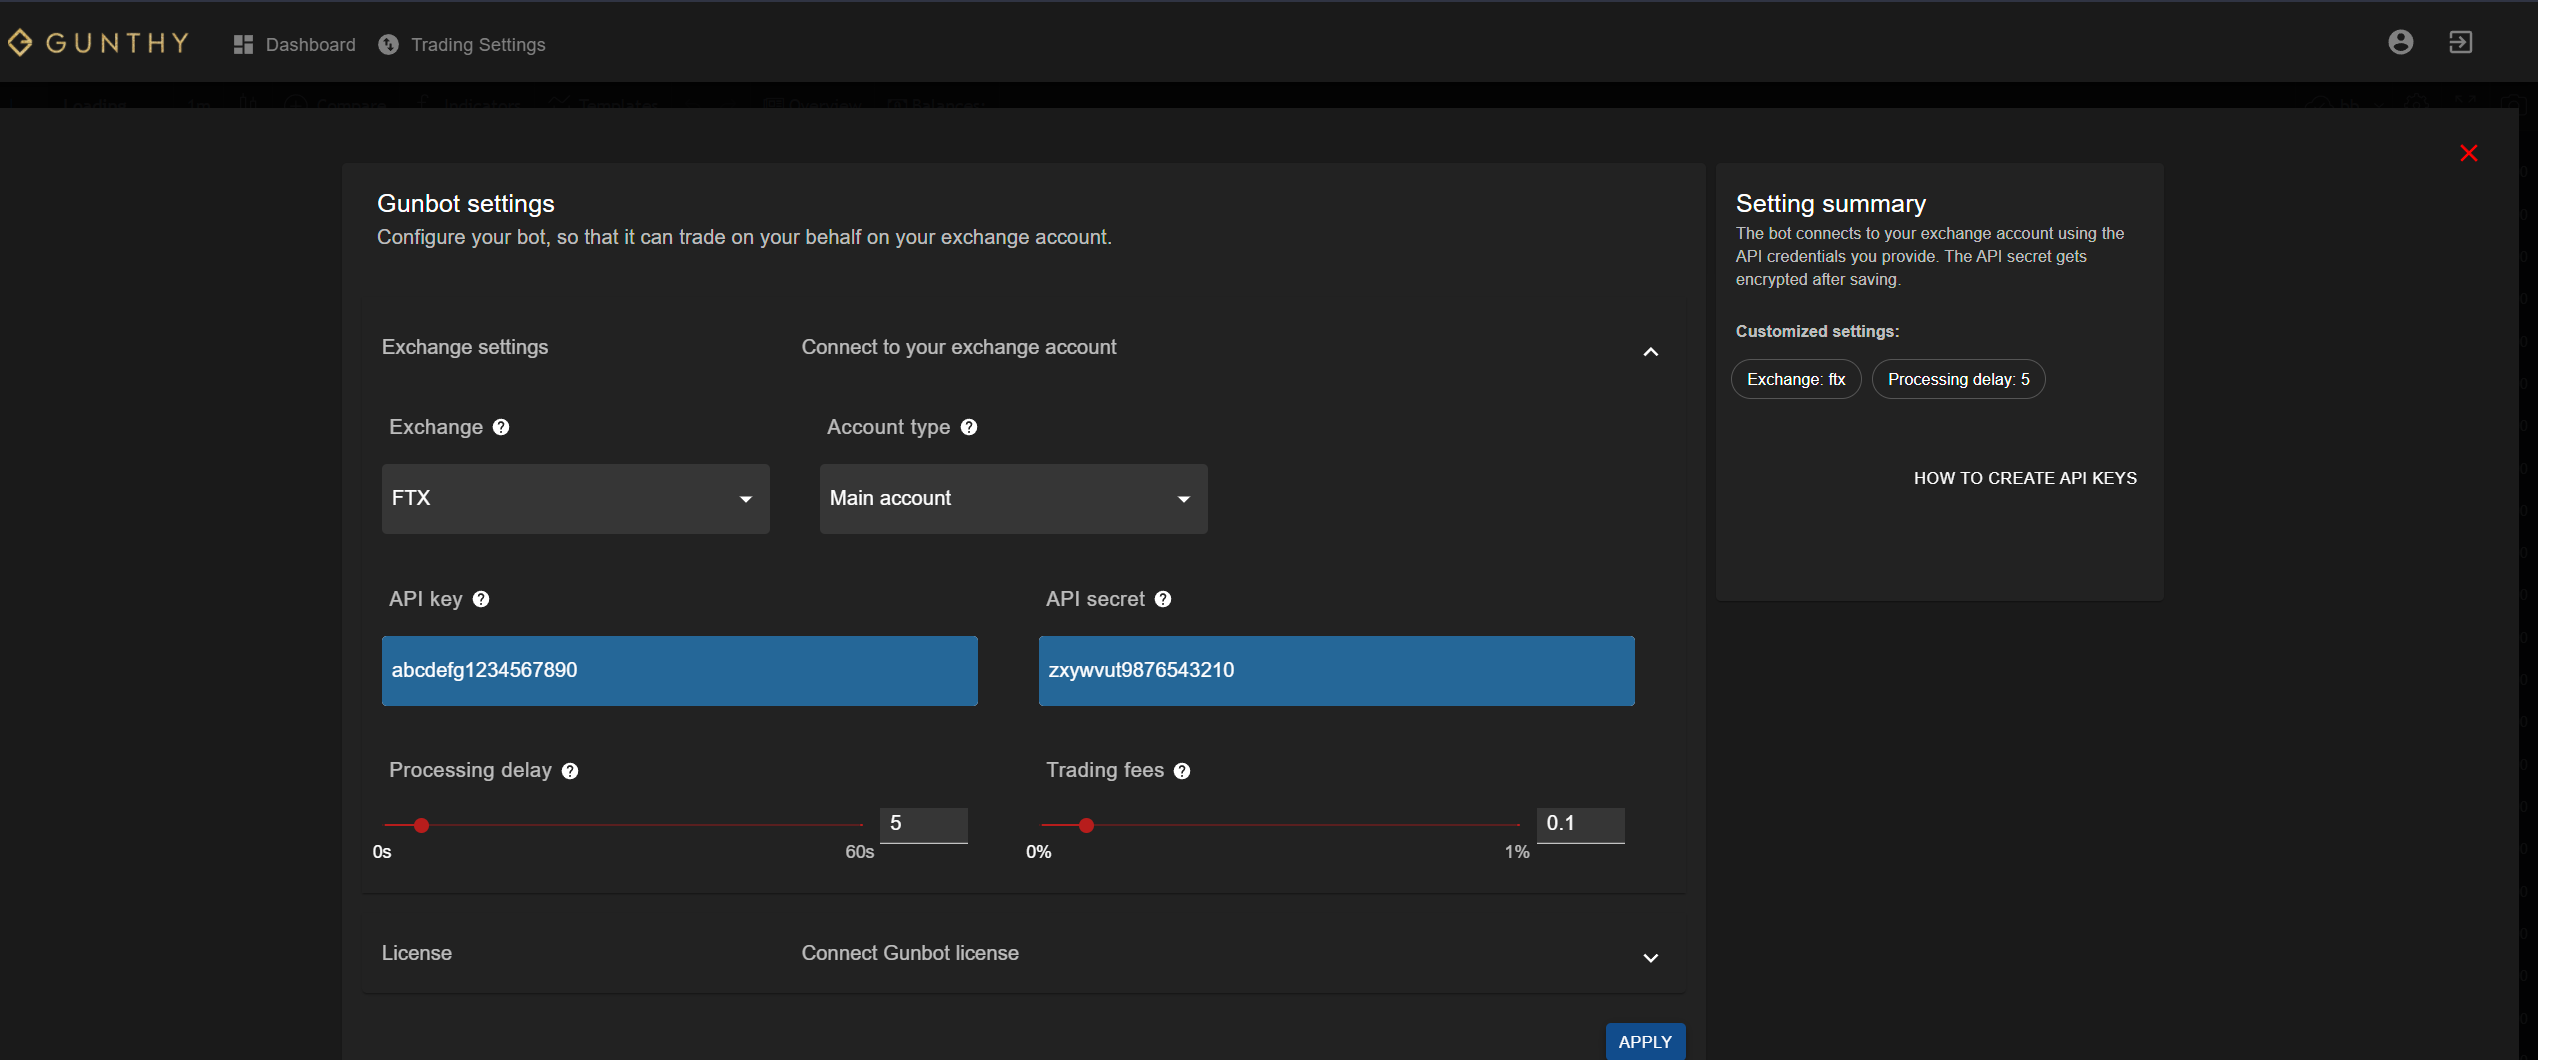Screen dimensions: 2560x1060
Task: Click the user account profile icon
Action: (x=2400, y=42)
